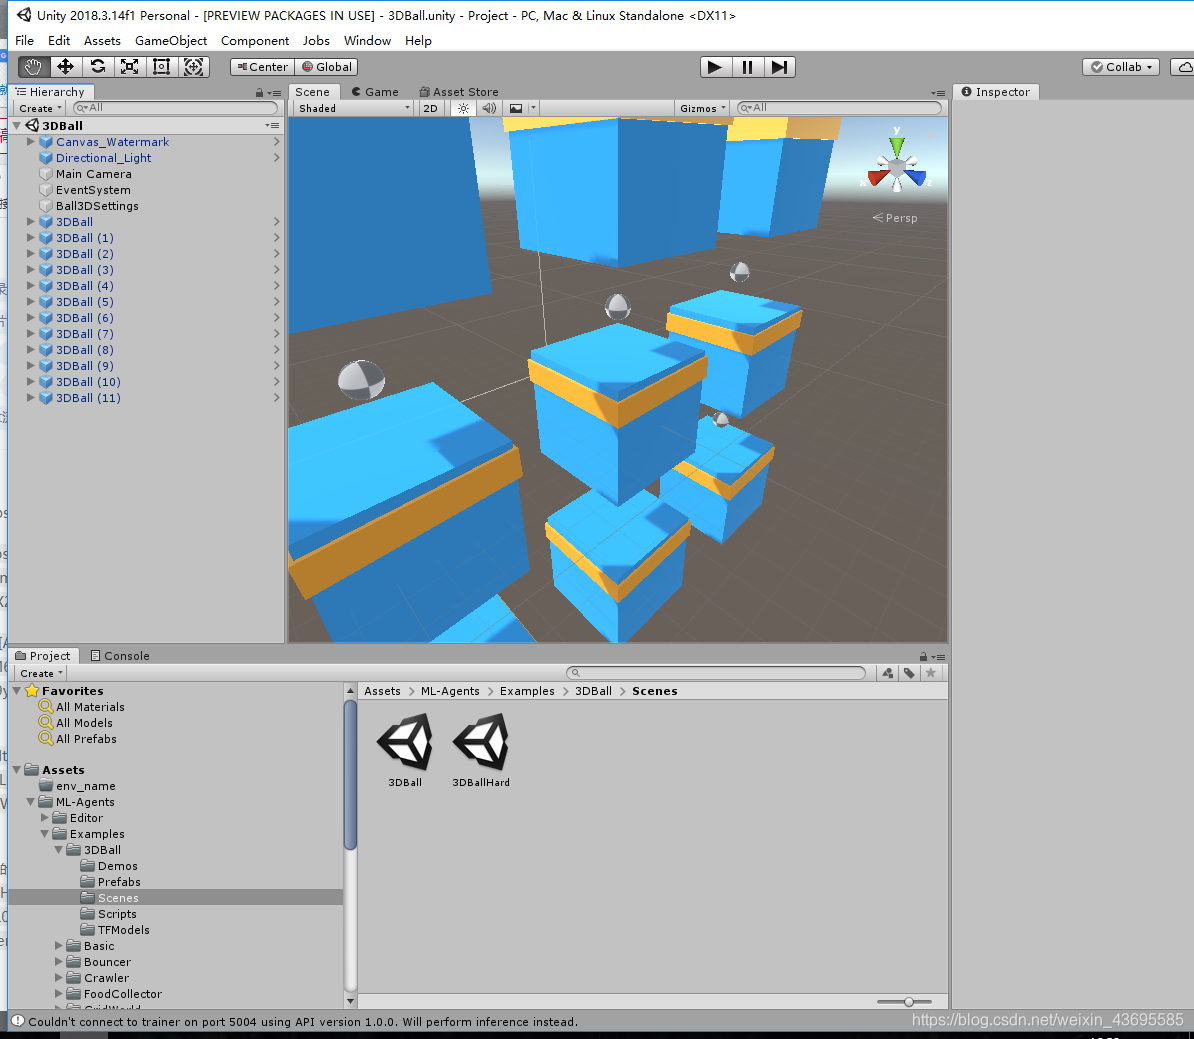Select the Move tool
This screenshot has height=1039, width=1194.
coord(65,67)
